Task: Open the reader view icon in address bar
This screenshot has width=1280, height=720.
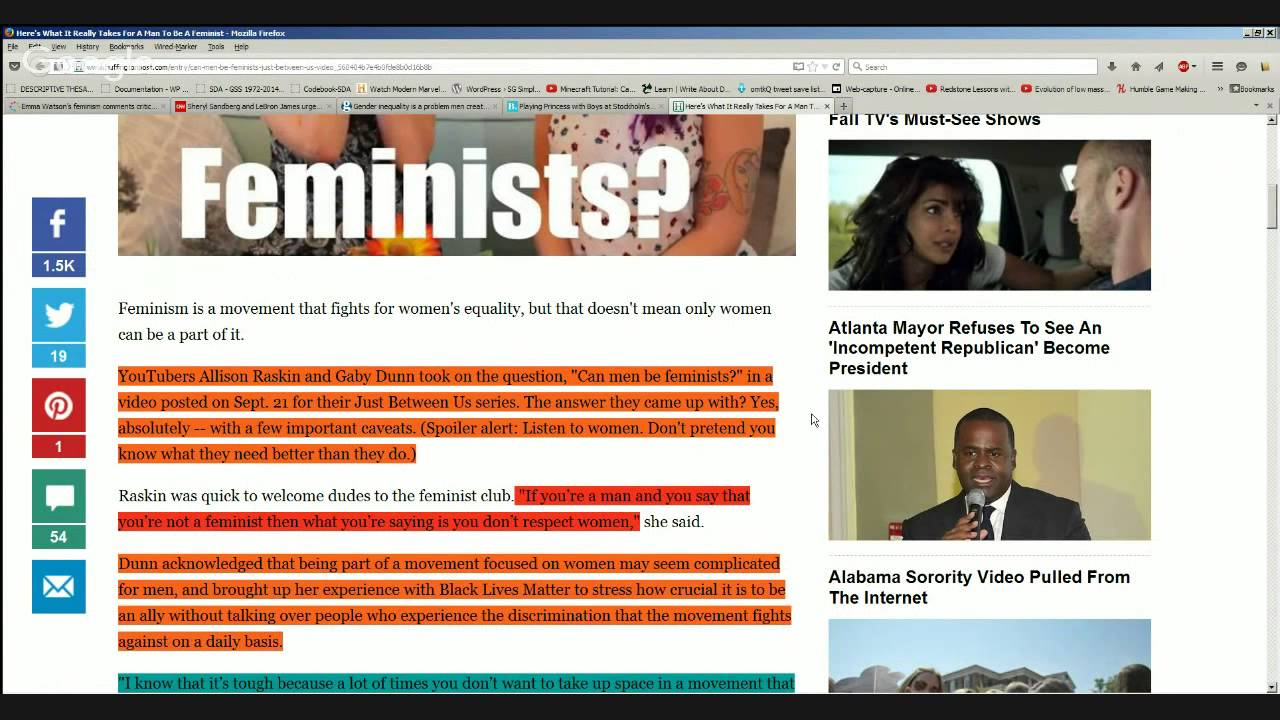Action: pos(798,67)
